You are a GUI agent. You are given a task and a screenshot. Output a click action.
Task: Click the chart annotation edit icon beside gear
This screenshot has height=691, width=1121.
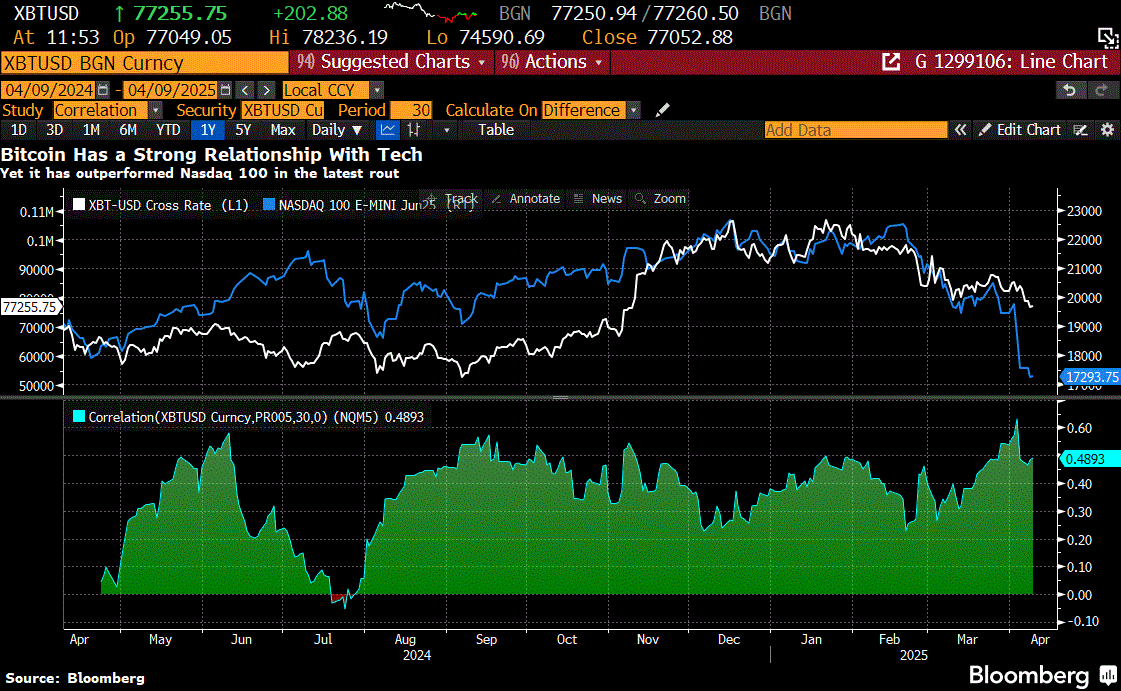(x=1080, y=130)
